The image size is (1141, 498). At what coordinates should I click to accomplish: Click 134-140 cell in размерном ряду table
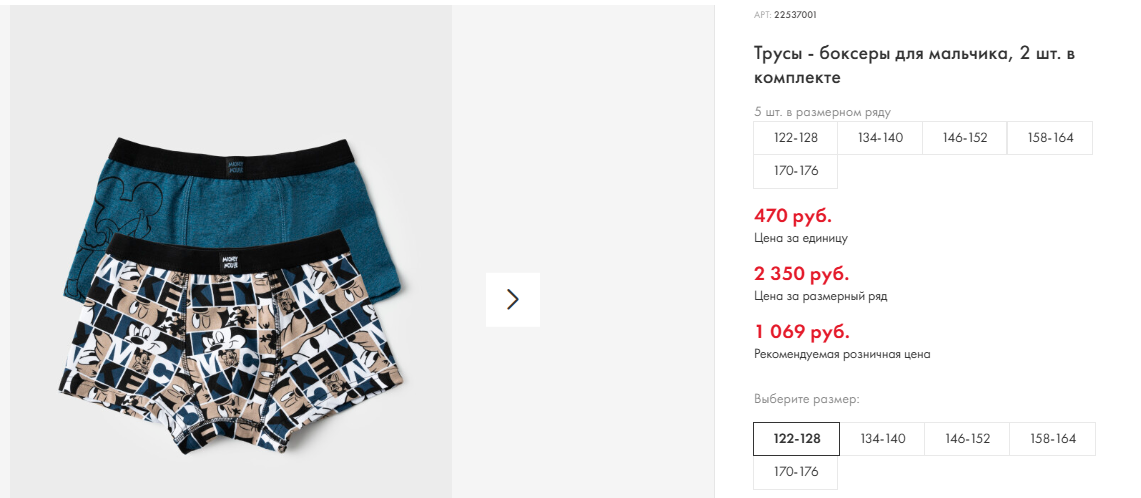pos(880,138)
